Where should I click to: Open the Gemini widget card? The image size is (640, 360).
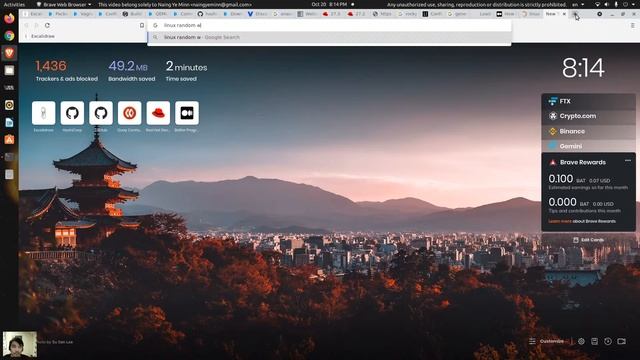[x=588, y=146]
